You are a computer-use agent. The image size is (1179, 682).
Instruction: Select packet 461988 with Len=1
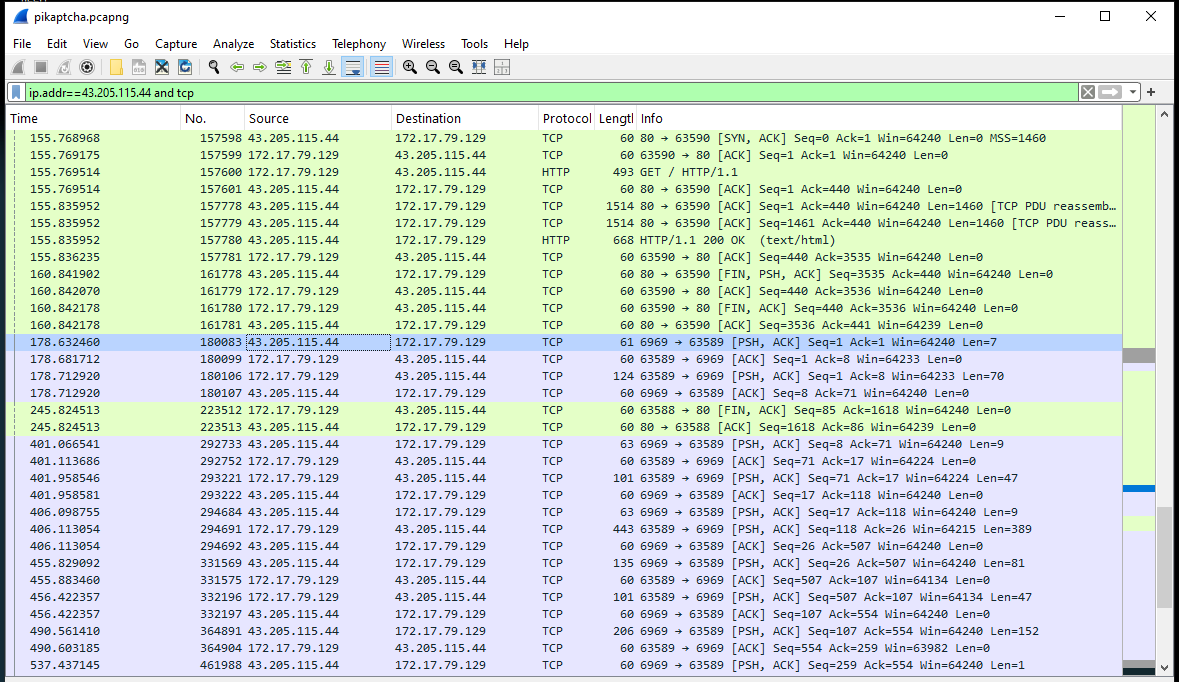pyautogui.click(x=564, y=665)
